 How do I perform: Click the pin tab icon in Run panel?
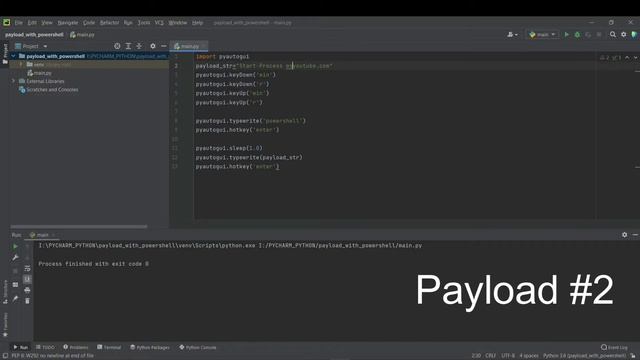tap(15, 299)
